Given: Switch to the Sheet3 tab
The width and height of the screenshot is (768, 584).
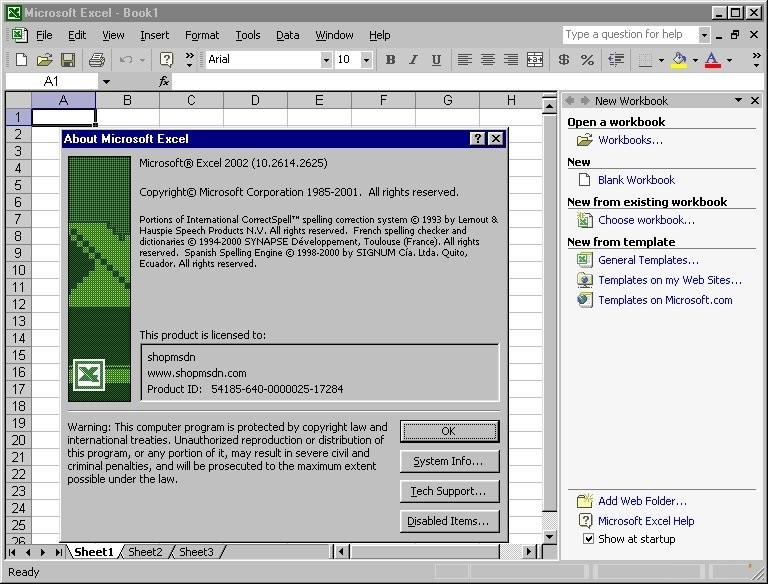Looking at the screenshot, I should point(196,552).
